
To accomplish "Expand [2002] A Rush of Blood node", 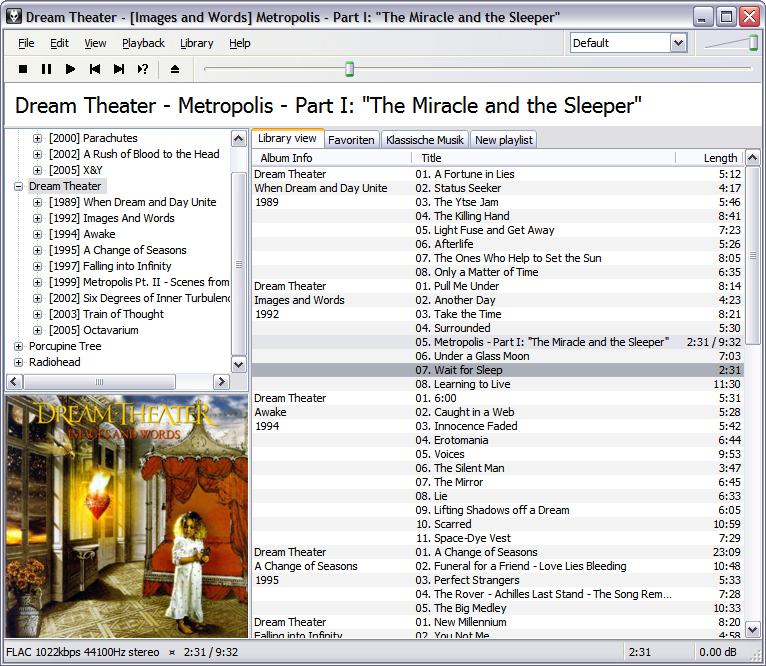I will (37, 154).
